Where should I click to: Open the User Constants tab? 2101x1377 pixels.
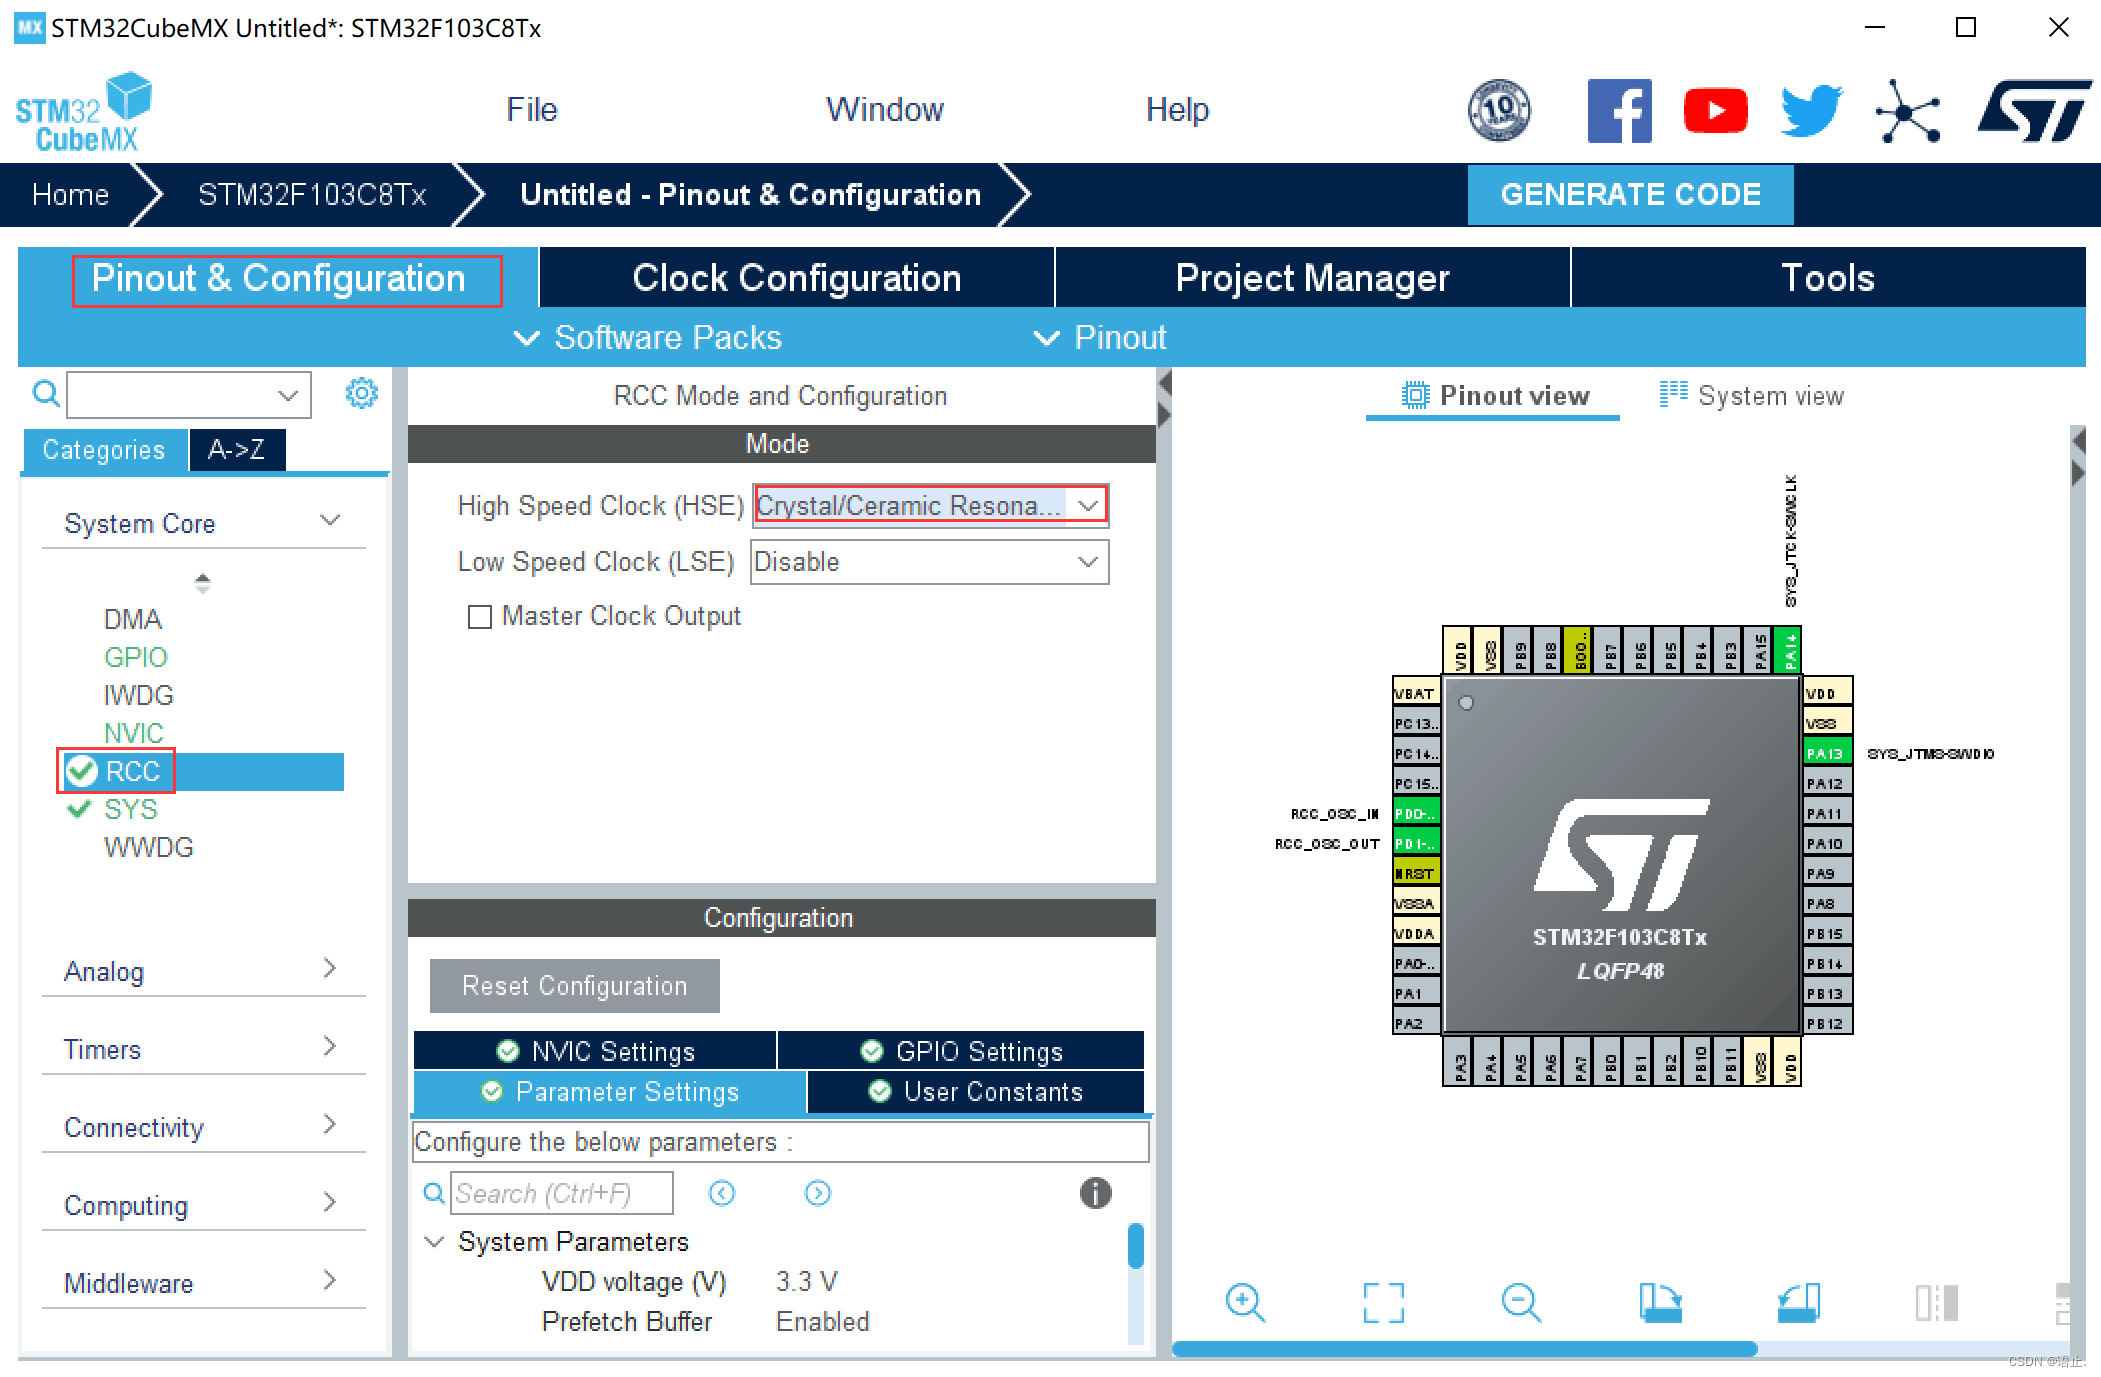click(x=975, y=1092)
